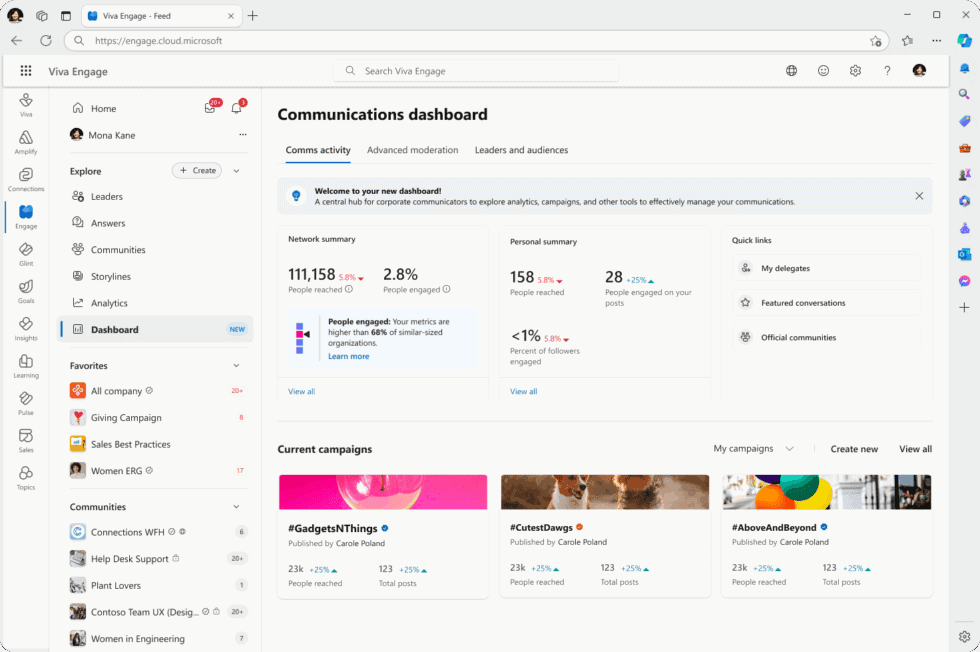
Task: Open the feedback smiley in the top bar
Action: [823, 71]
